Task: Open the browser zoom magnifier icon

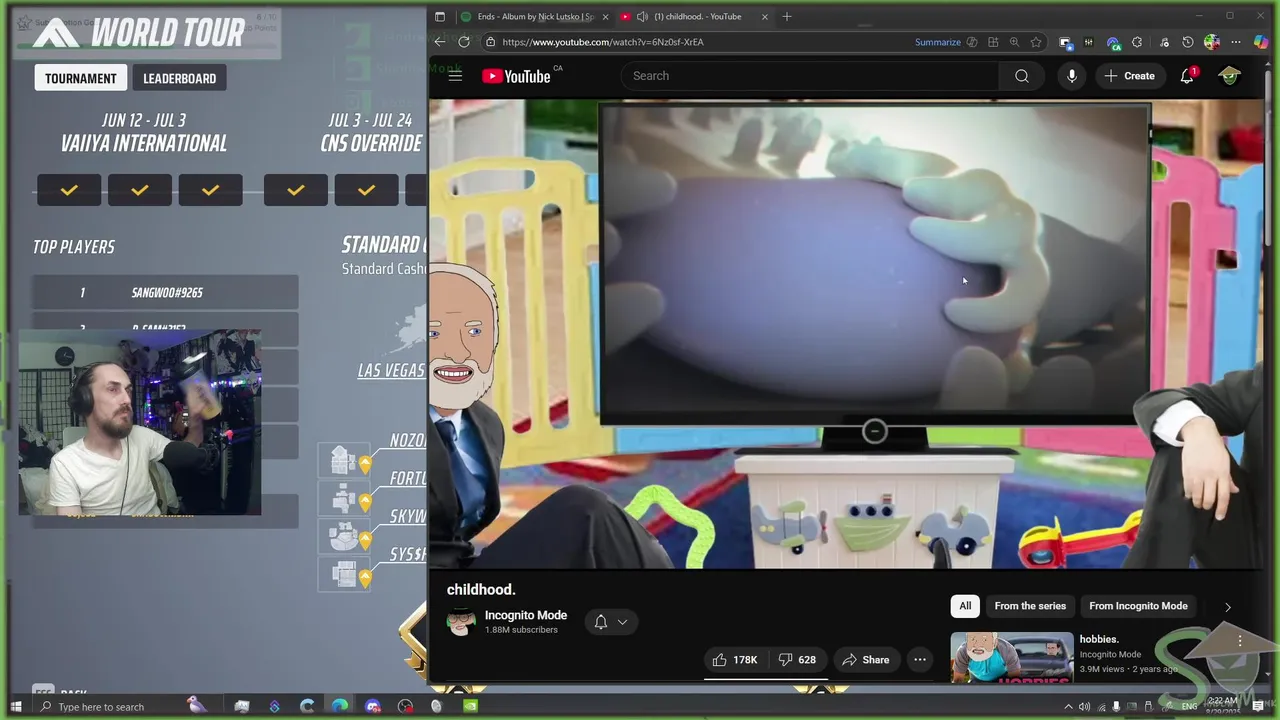Action: [1014, 42]
